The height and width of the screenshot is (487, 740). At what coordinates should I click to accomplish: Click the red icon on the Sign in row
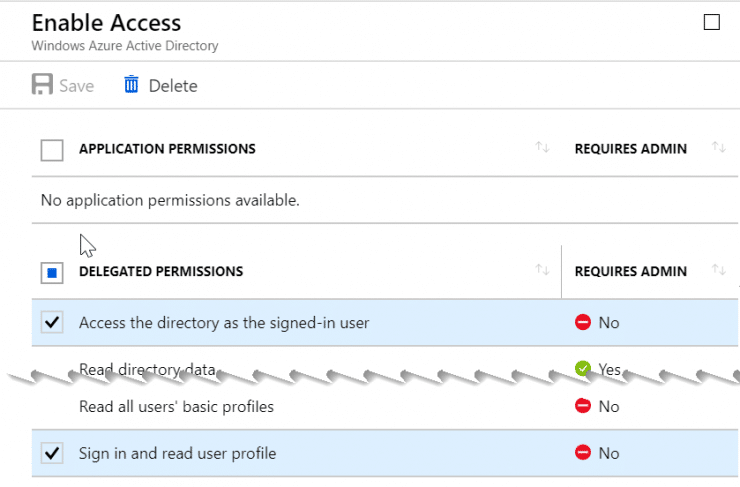[583, 453]
